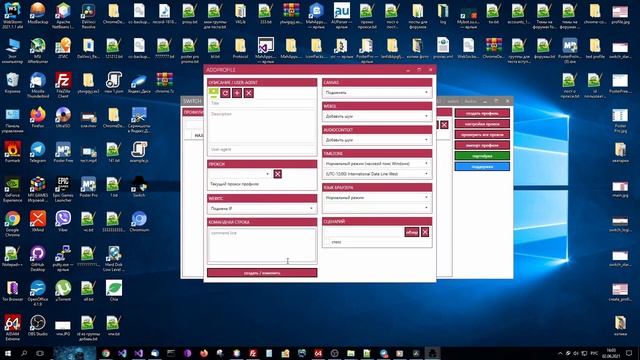Open the MSI Afterburner desktop icon
Screen dimensions: 640x360
pyautogui.click(x=38, y=50)
